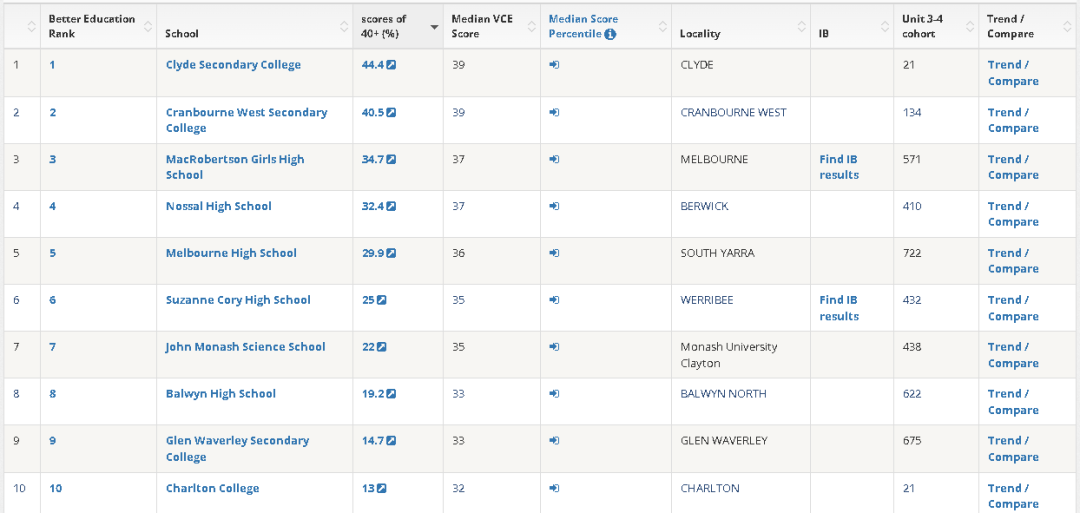Click percentile arrow icon in Nossal High row
Viewport: 1080px width, 513px height.
click(x=554, y=206)
